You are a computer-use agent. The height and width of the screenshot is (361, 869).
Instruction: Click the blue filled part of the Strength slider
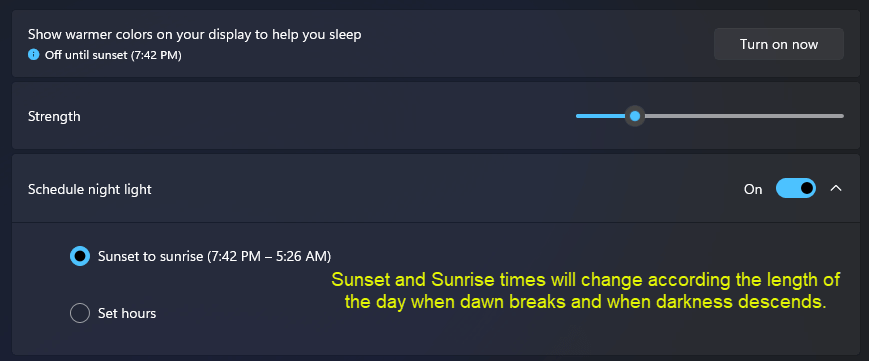coord(601,116)
